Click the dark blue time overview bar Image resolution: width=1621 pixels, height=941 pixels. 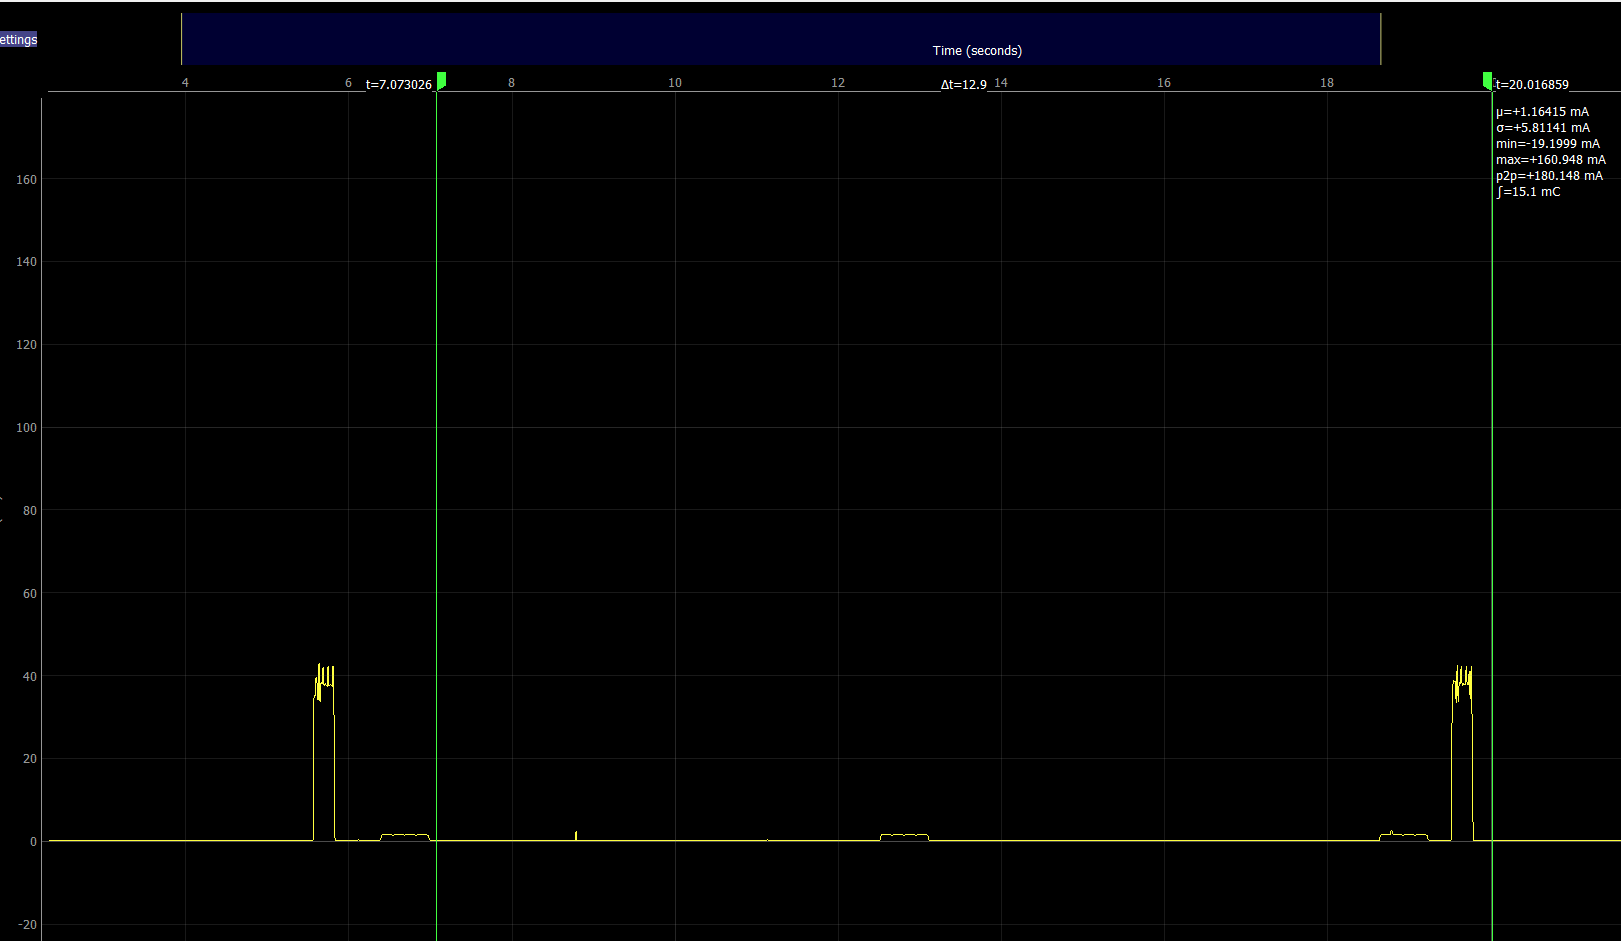coord(780,39)
